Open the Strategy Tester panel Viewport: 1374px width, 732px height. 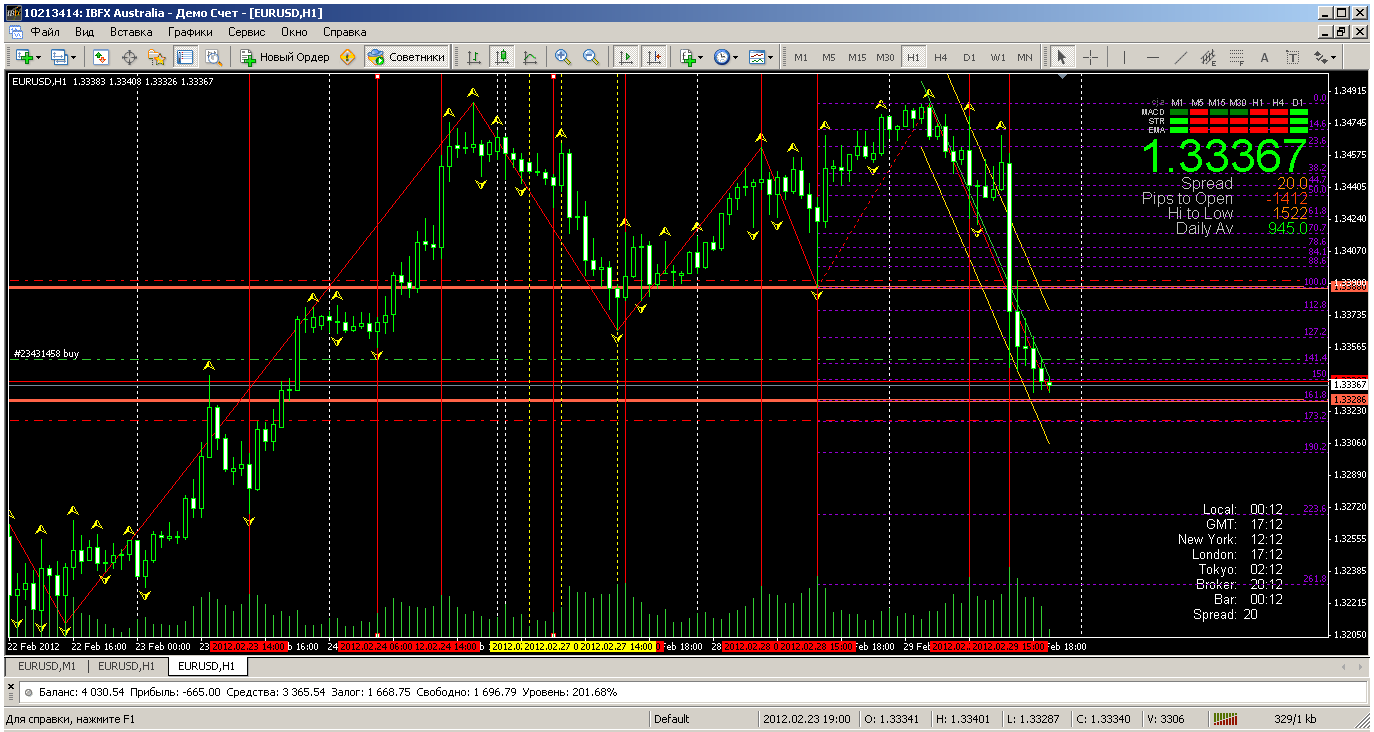[213, 57]
